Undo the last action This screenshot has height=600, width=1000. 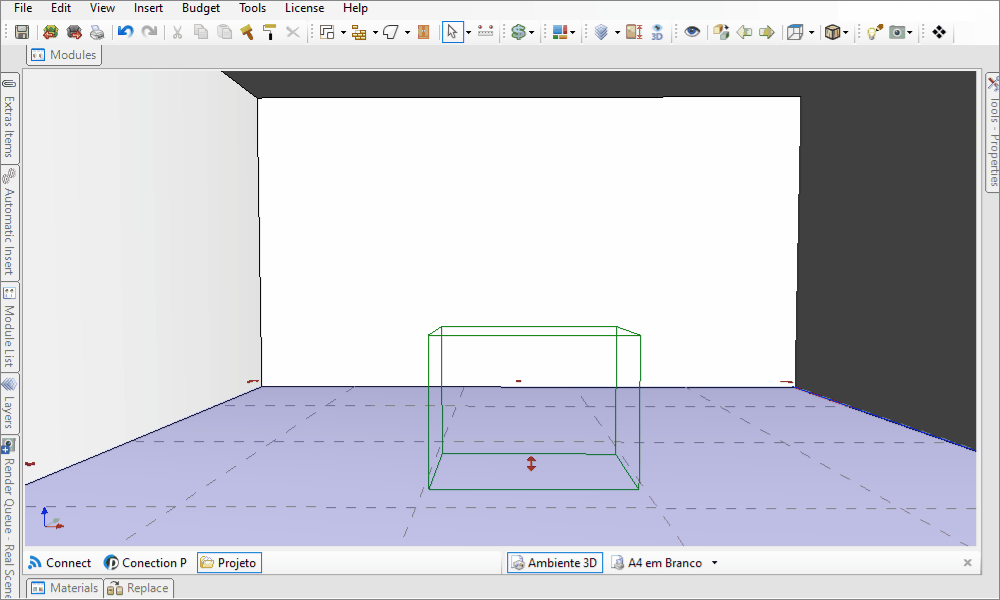pos(126,32)
